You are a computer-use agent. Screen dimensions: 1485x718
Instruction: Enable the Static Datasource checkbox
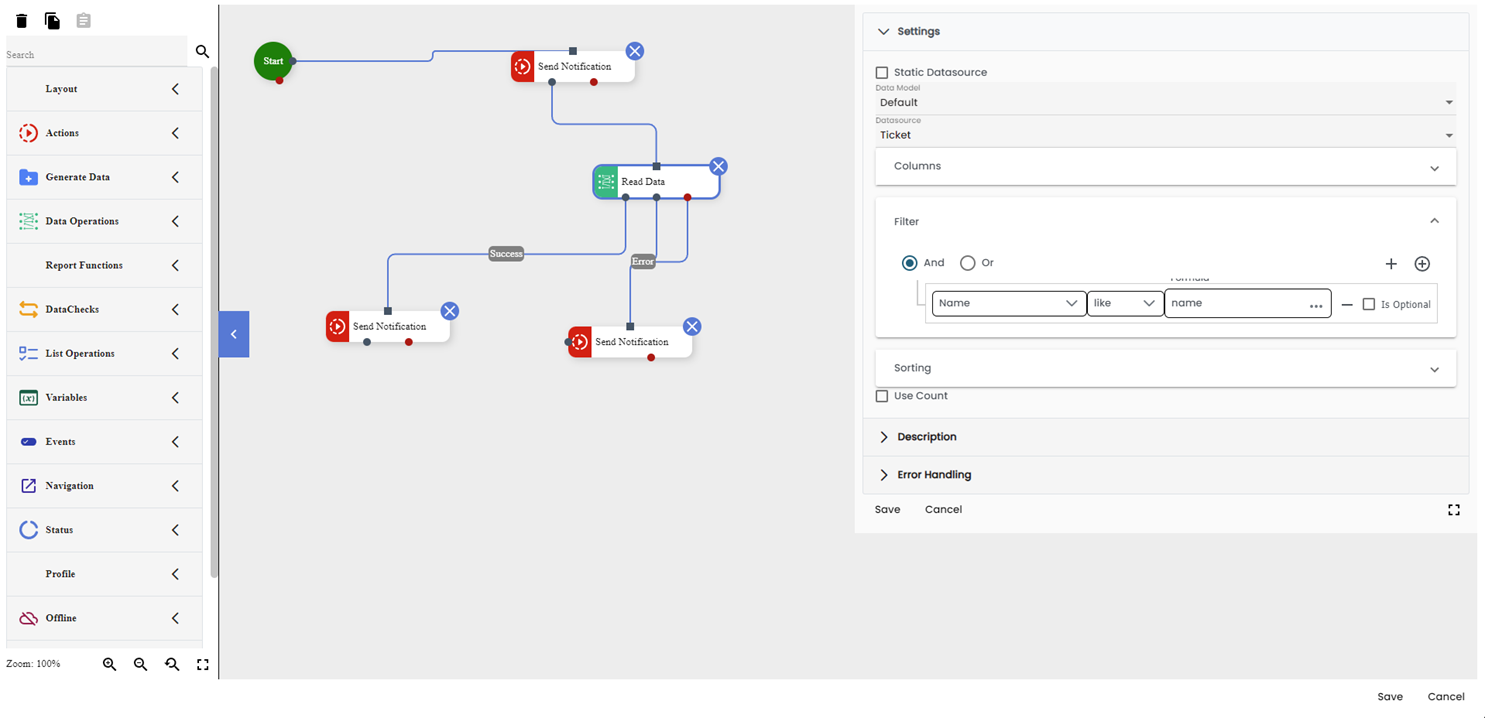881,72
